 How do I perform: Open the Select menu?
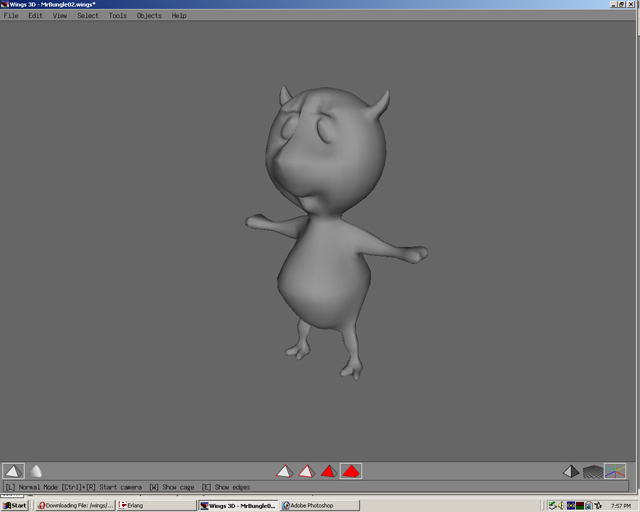(x=88, y=16)
